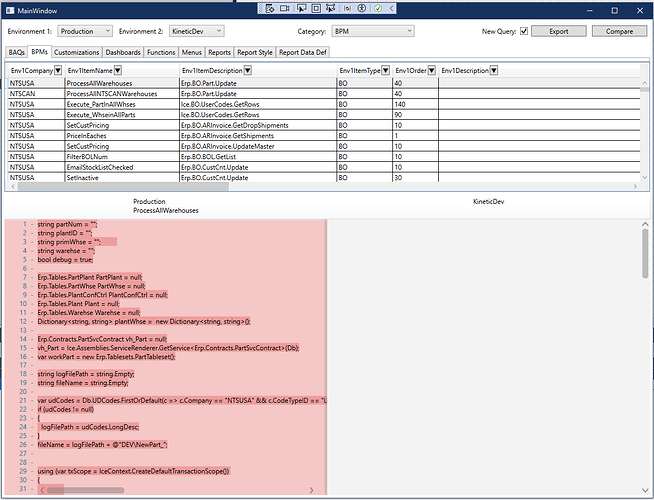The width and height of the screenshot is (654, 500).
Task: Select the SetInactive row
Action: click(324, 177)
